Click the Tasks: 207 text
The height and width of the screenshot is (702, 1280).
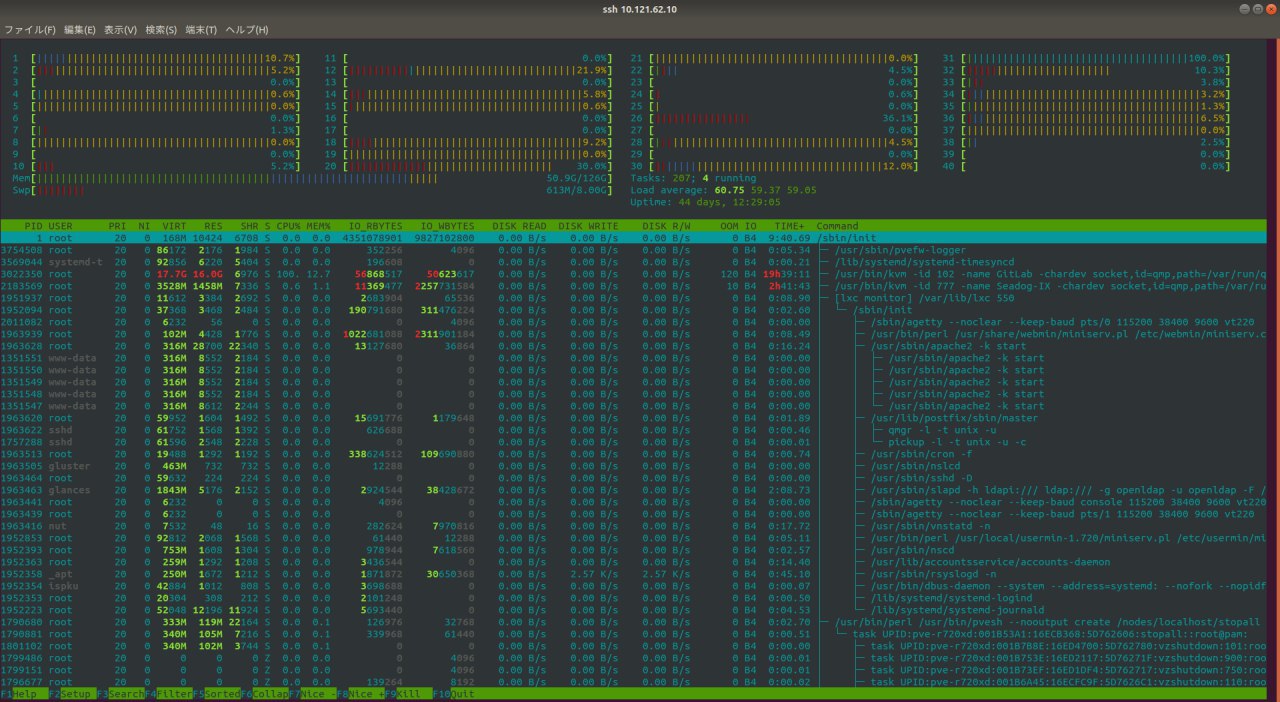(x=694, y=178)
